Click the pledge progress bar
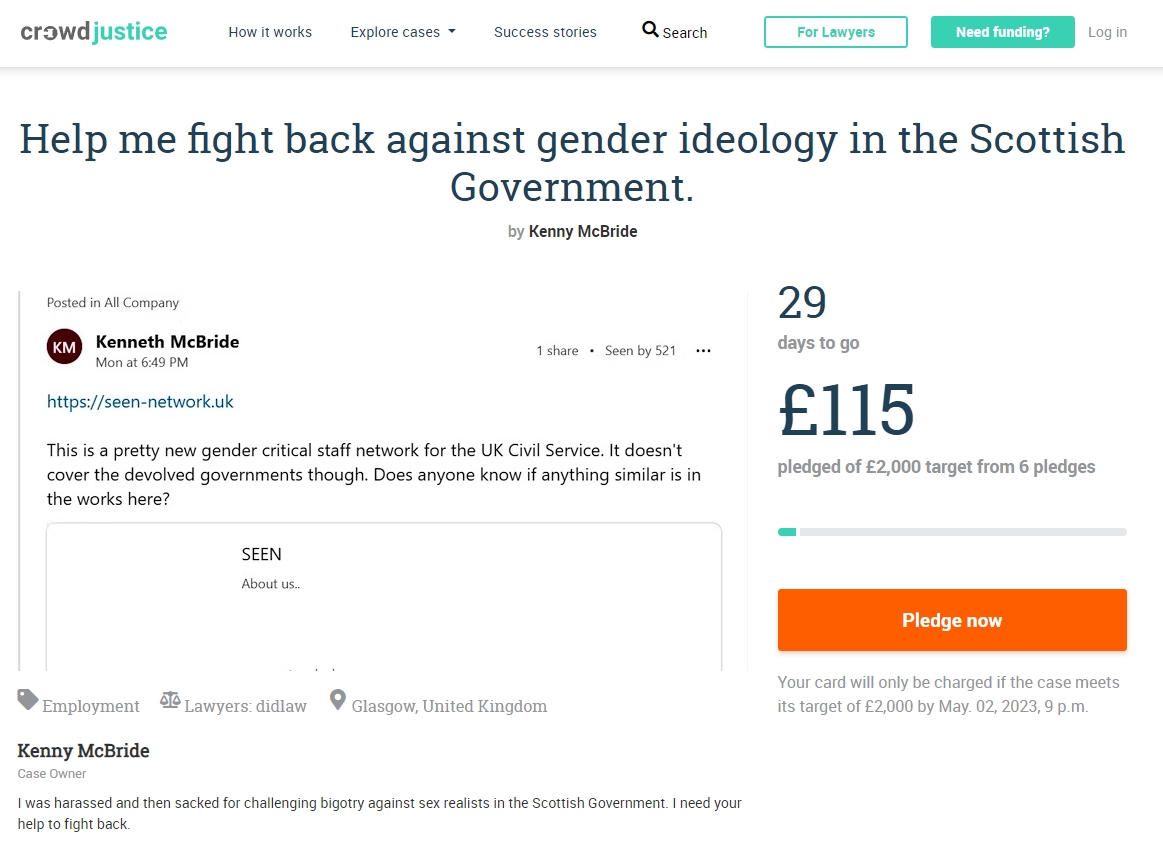This screenshot has width=1163, height=851. 952,532
